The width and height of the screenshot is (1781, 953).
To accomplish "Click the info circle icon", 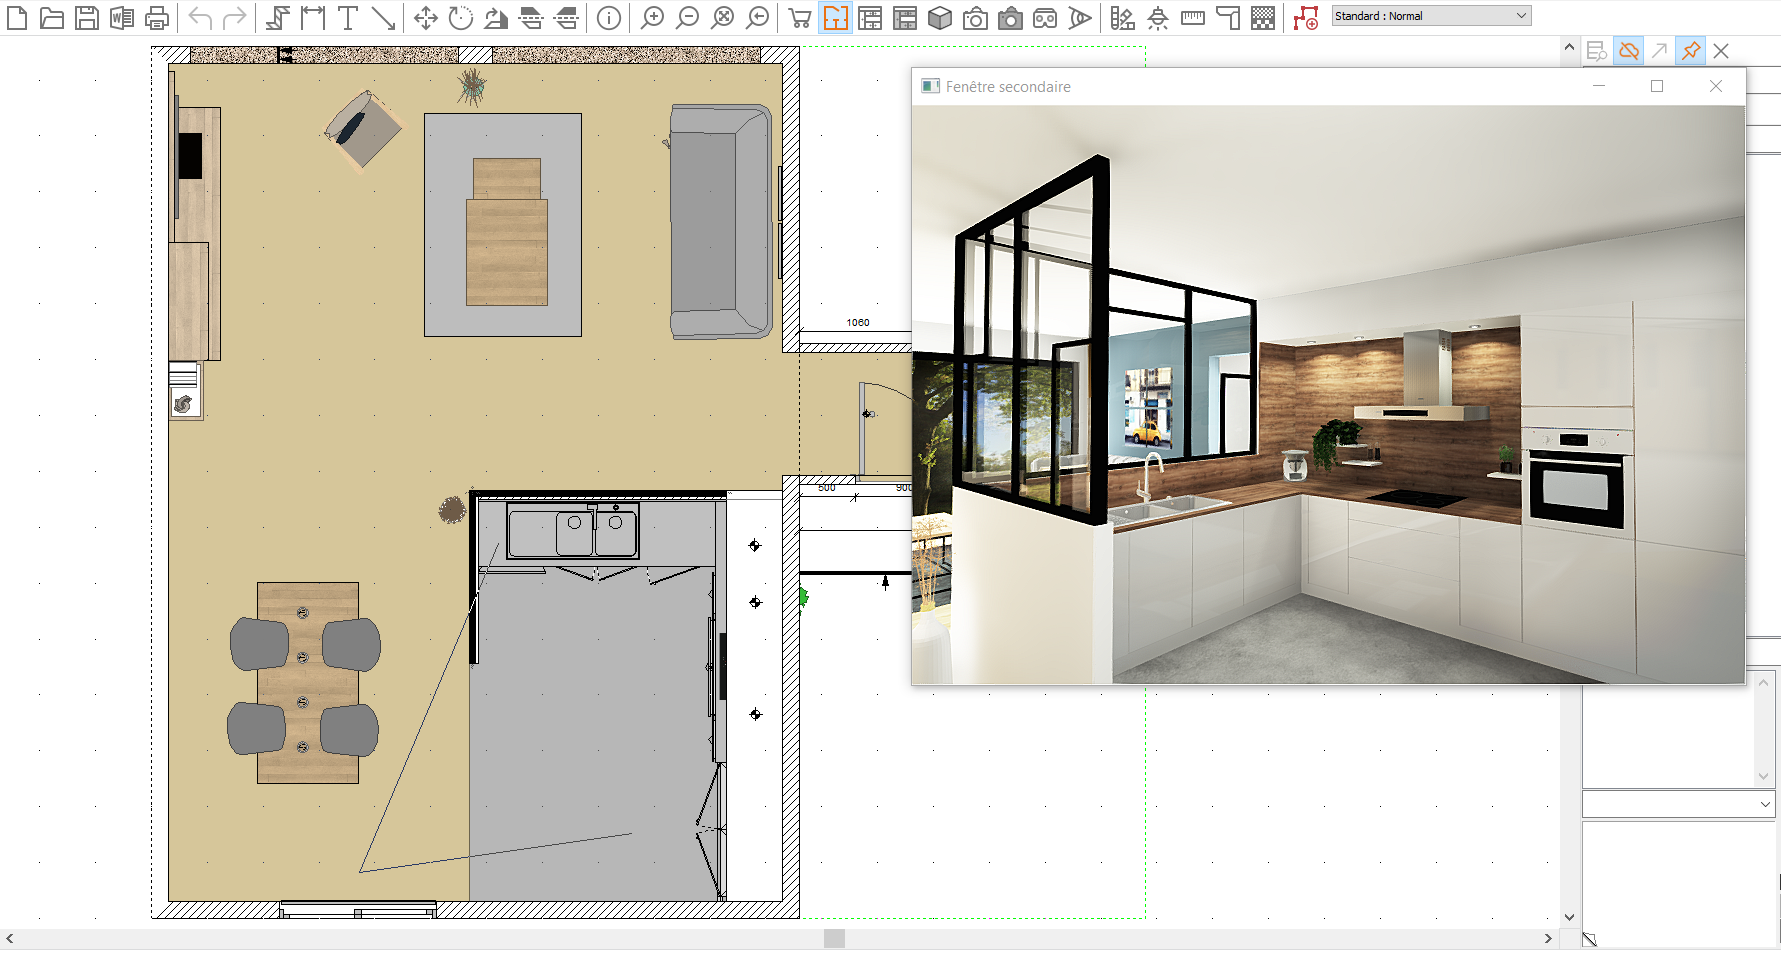I will tap(608, 17).
